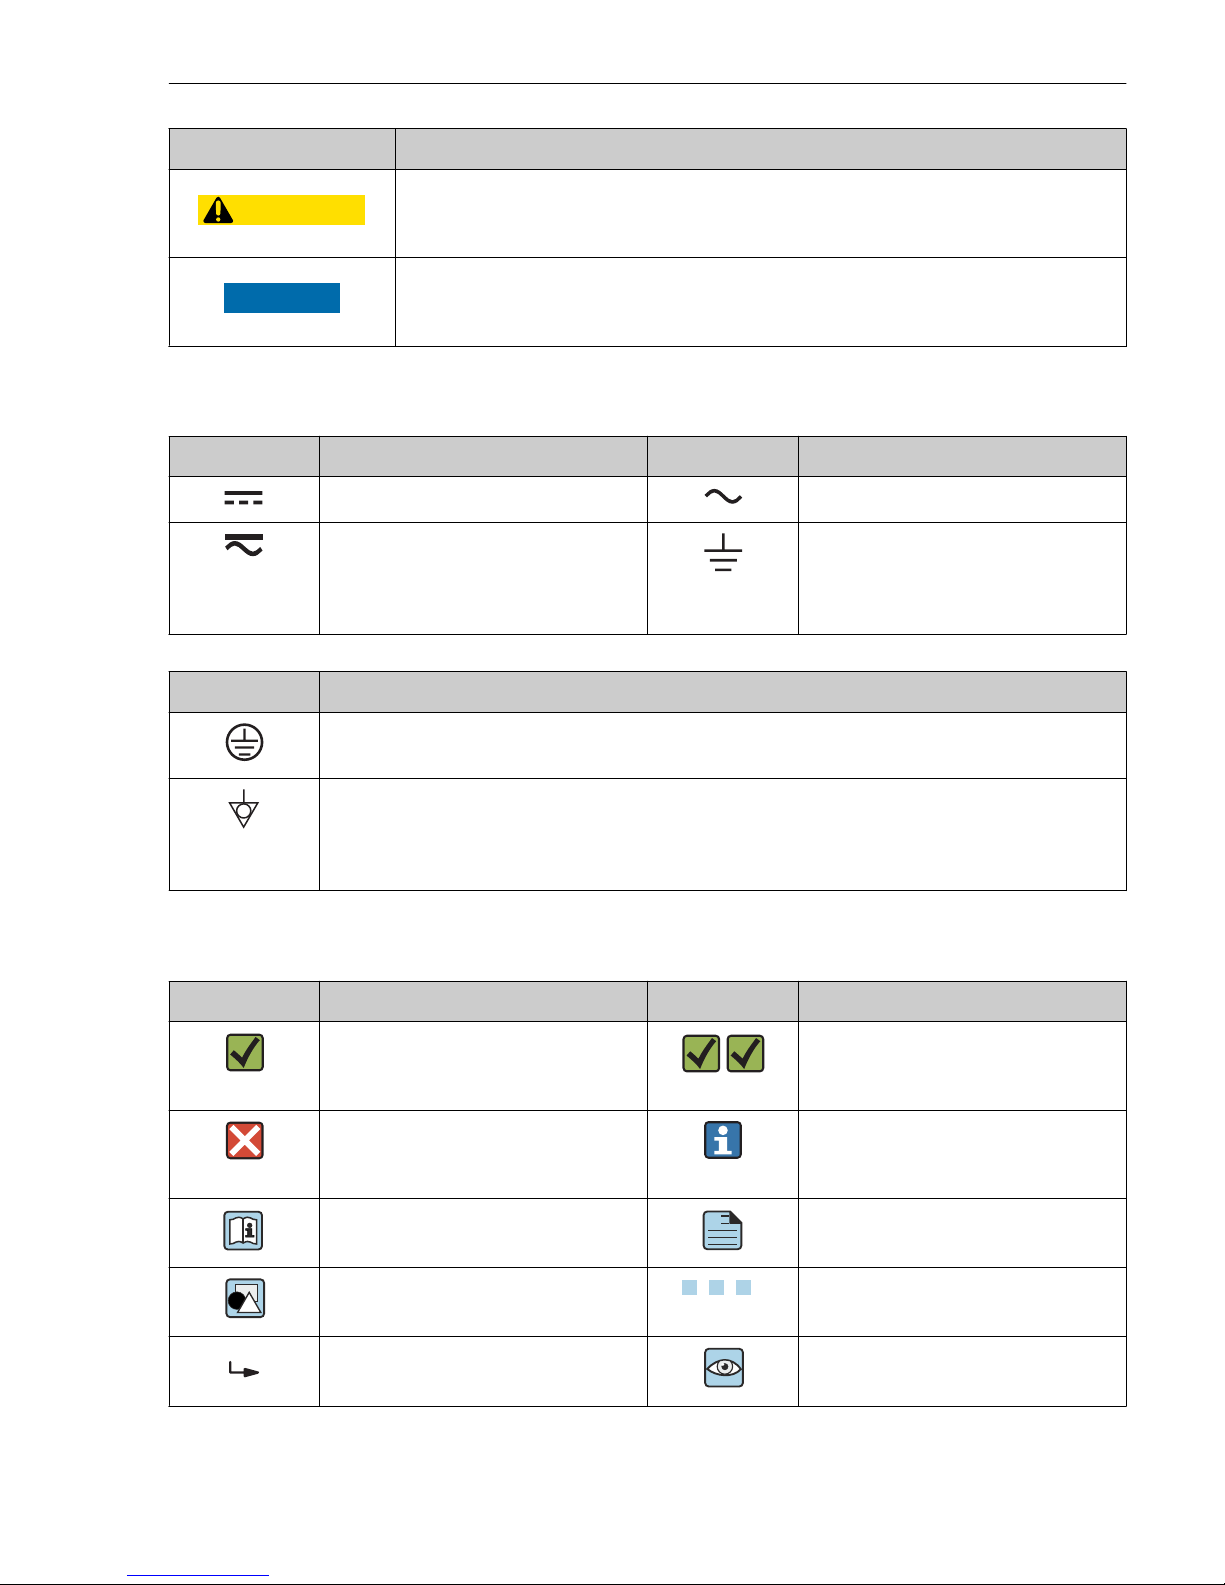Select the direct current dashed-line symbol

243,498
